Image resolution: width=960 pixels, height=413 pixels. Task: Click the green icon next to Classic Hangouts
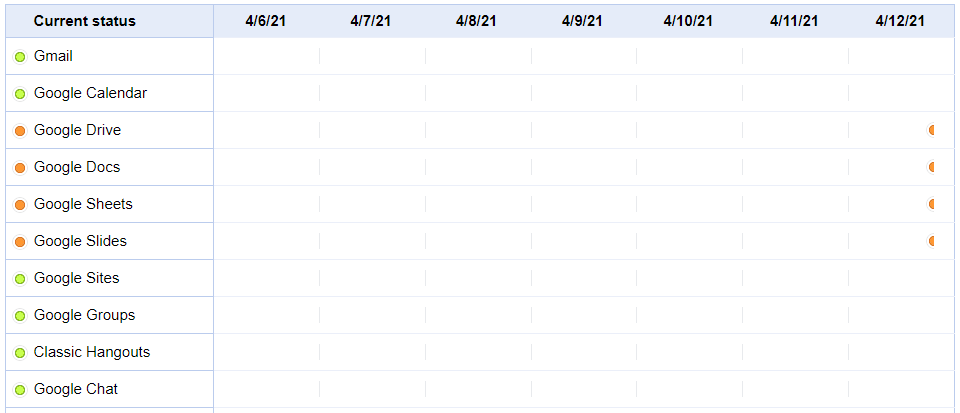pyautogui.click(x=20, y=353)
